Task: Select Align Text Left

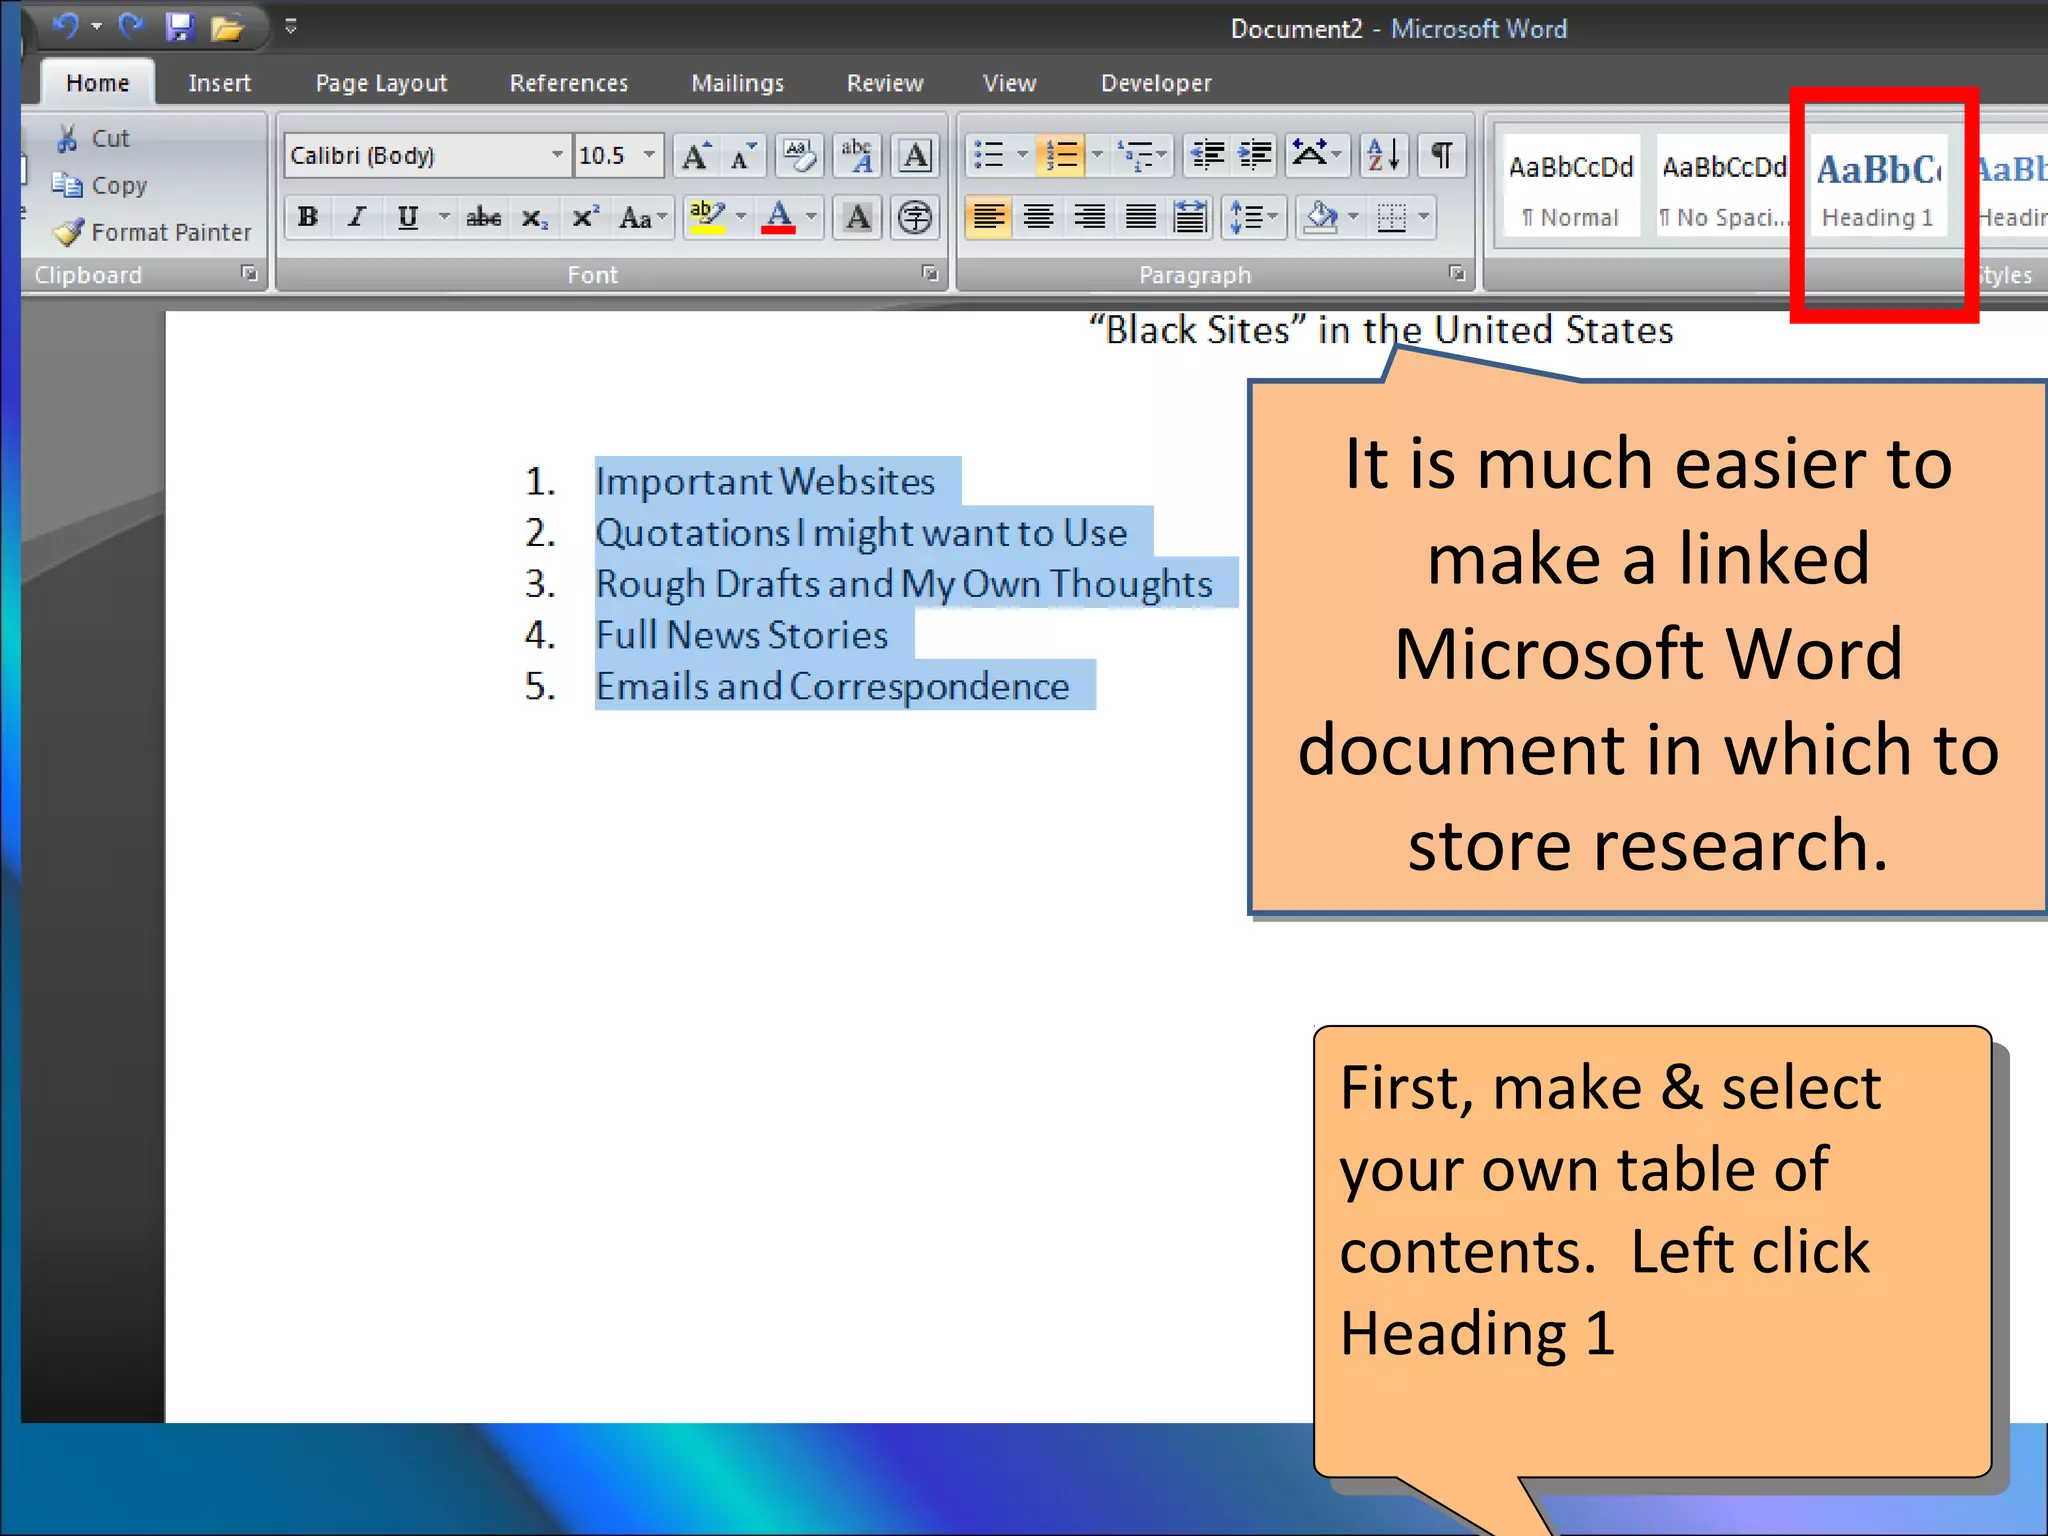Action: (989, 217)
